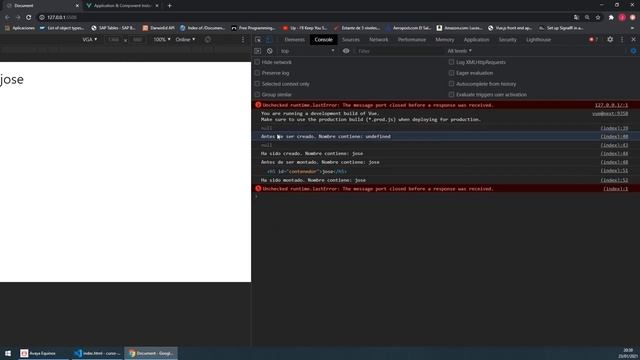Open the top JavaScript context dropdown
Image resolution: width=640 pixels, height=360 pixels.
click(307, 51)
